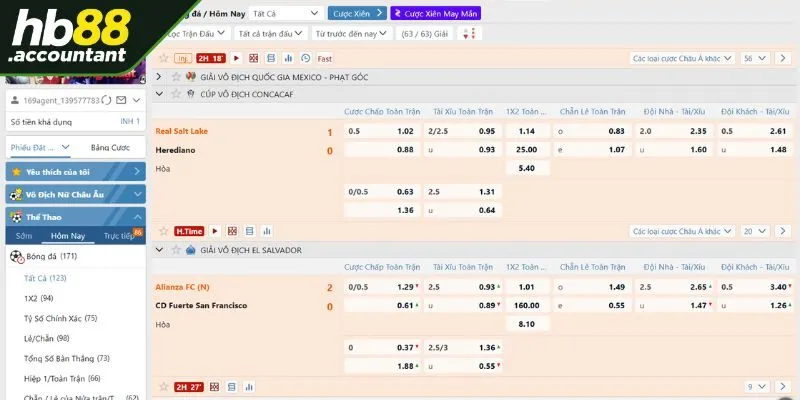Open Từ trước đến nay dropdown
800x400 pixels.
click(352, 34)
